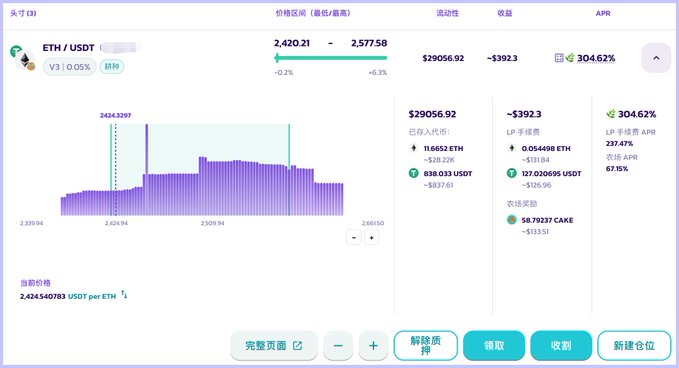Click the 当前价格 label
This screenshot has height=368, width=679.
[x=36, y=283]
